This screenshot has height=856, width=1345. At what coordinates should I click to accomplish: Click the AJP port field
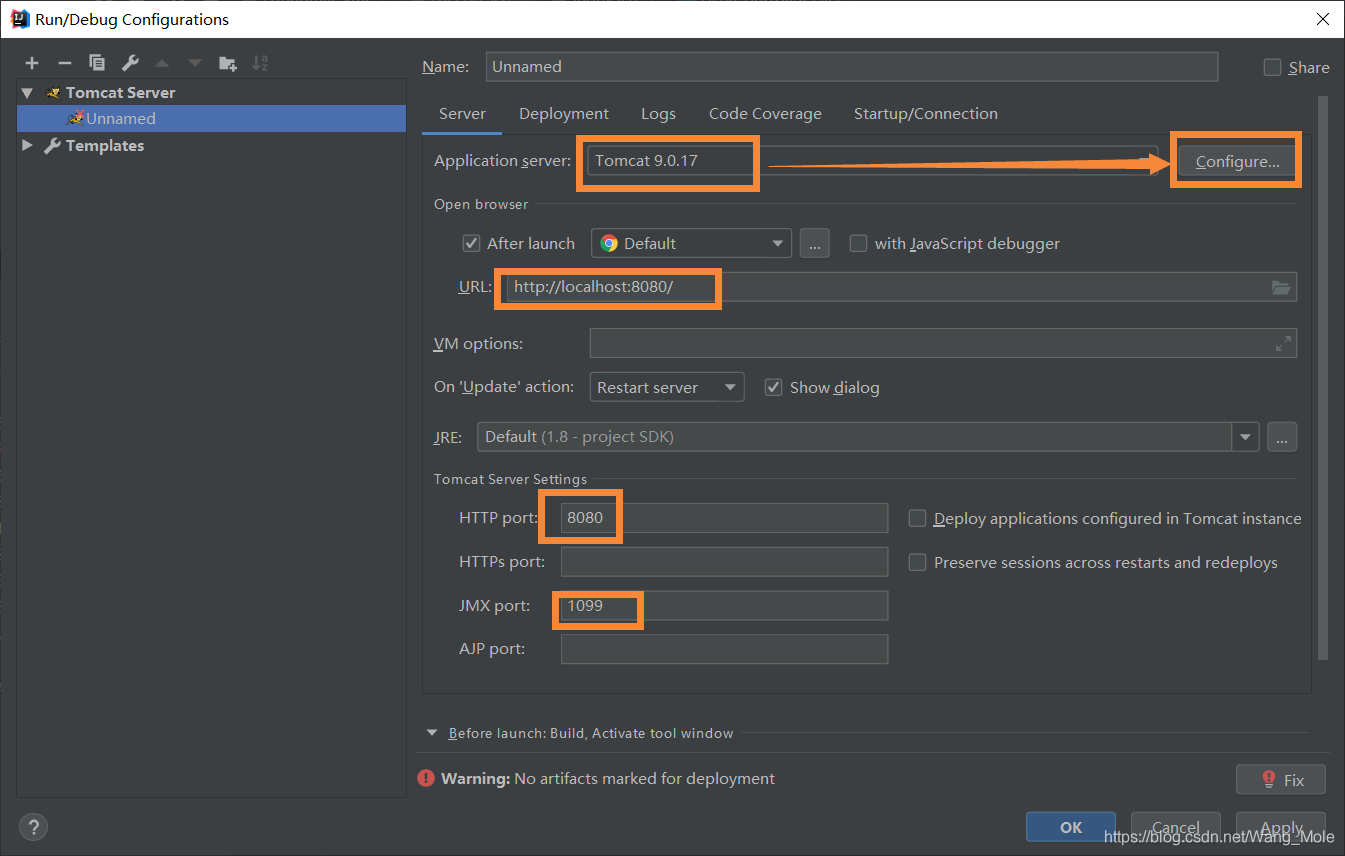[x=724, y=649]
